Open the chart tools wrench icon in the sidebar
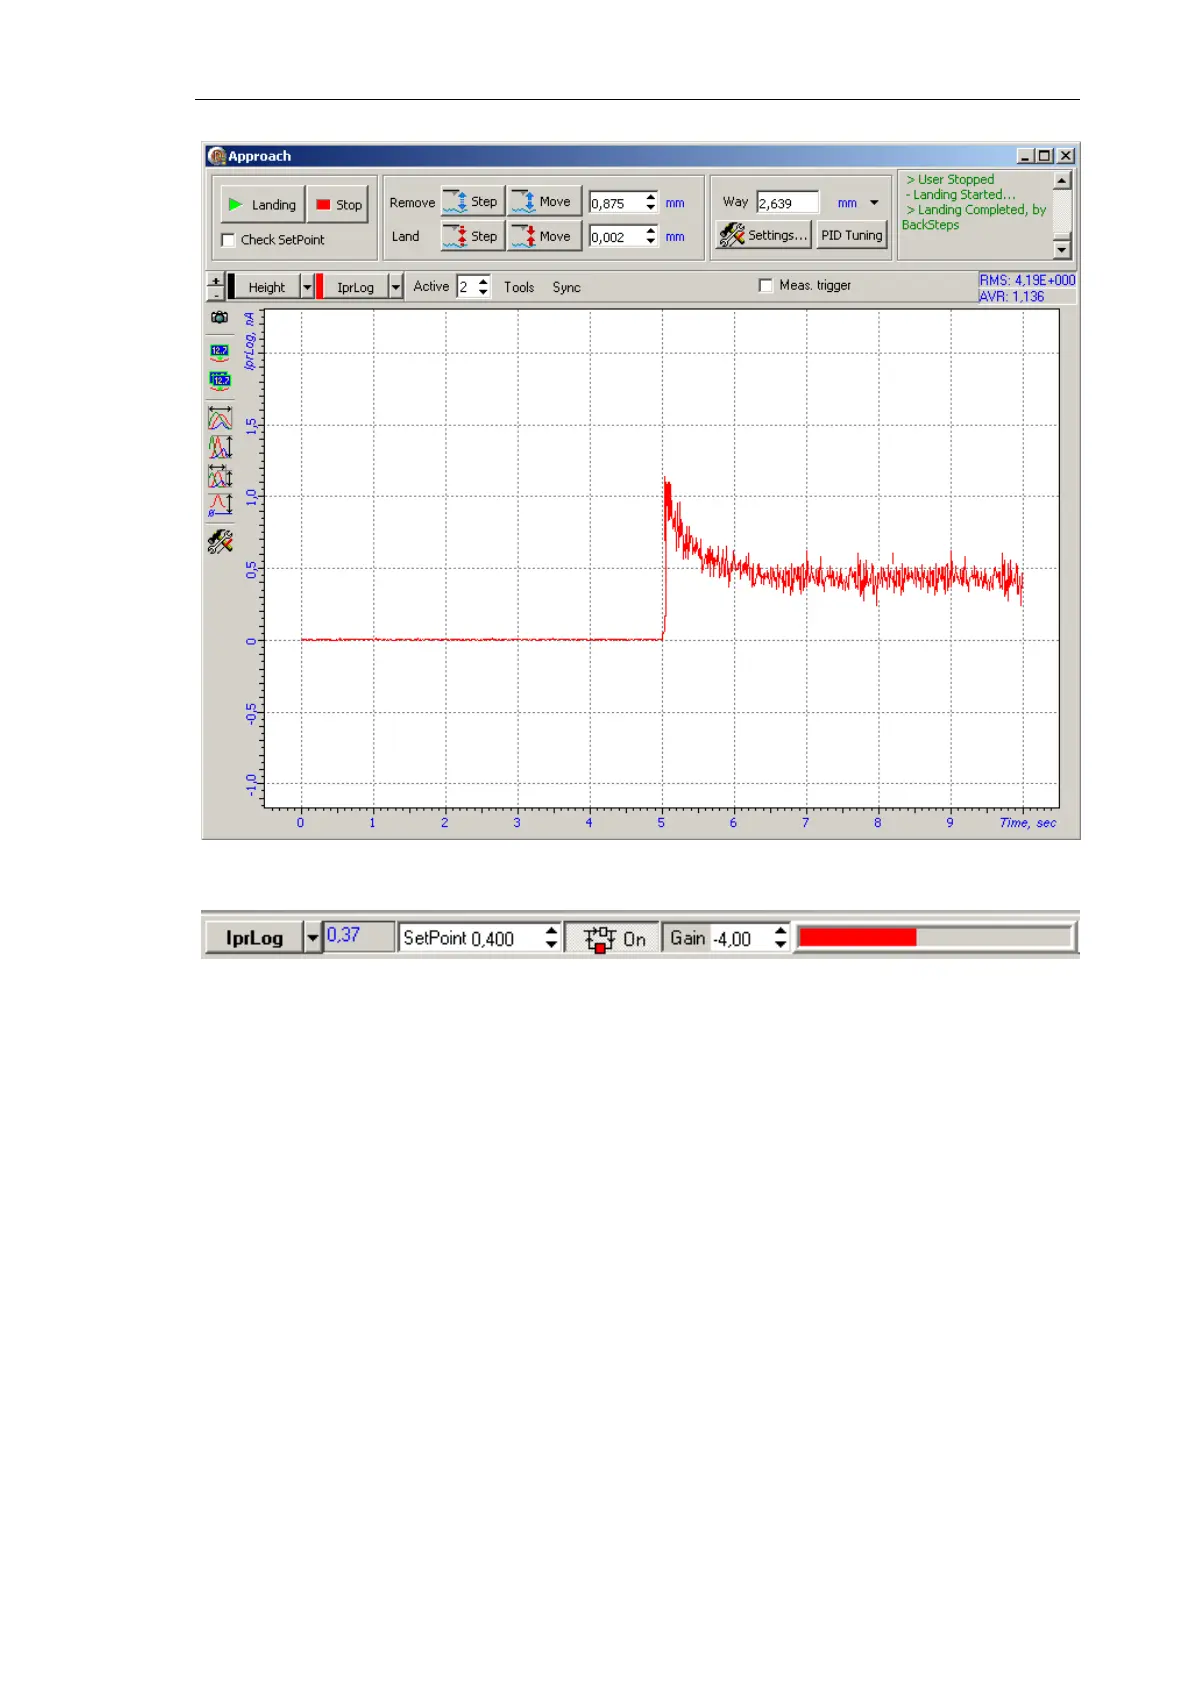 click(x=219, y=541)
